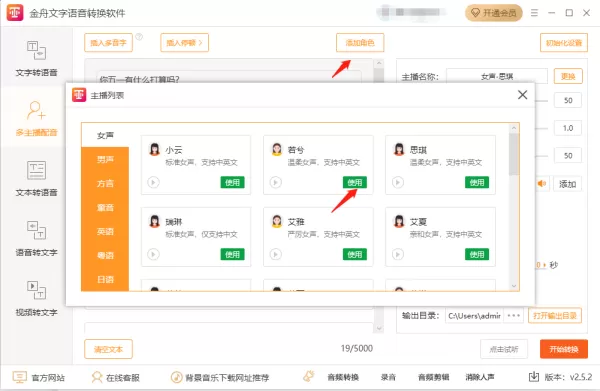Click 点击试听 button
Screen dimensions: 600x391
(x=504, y=349)
